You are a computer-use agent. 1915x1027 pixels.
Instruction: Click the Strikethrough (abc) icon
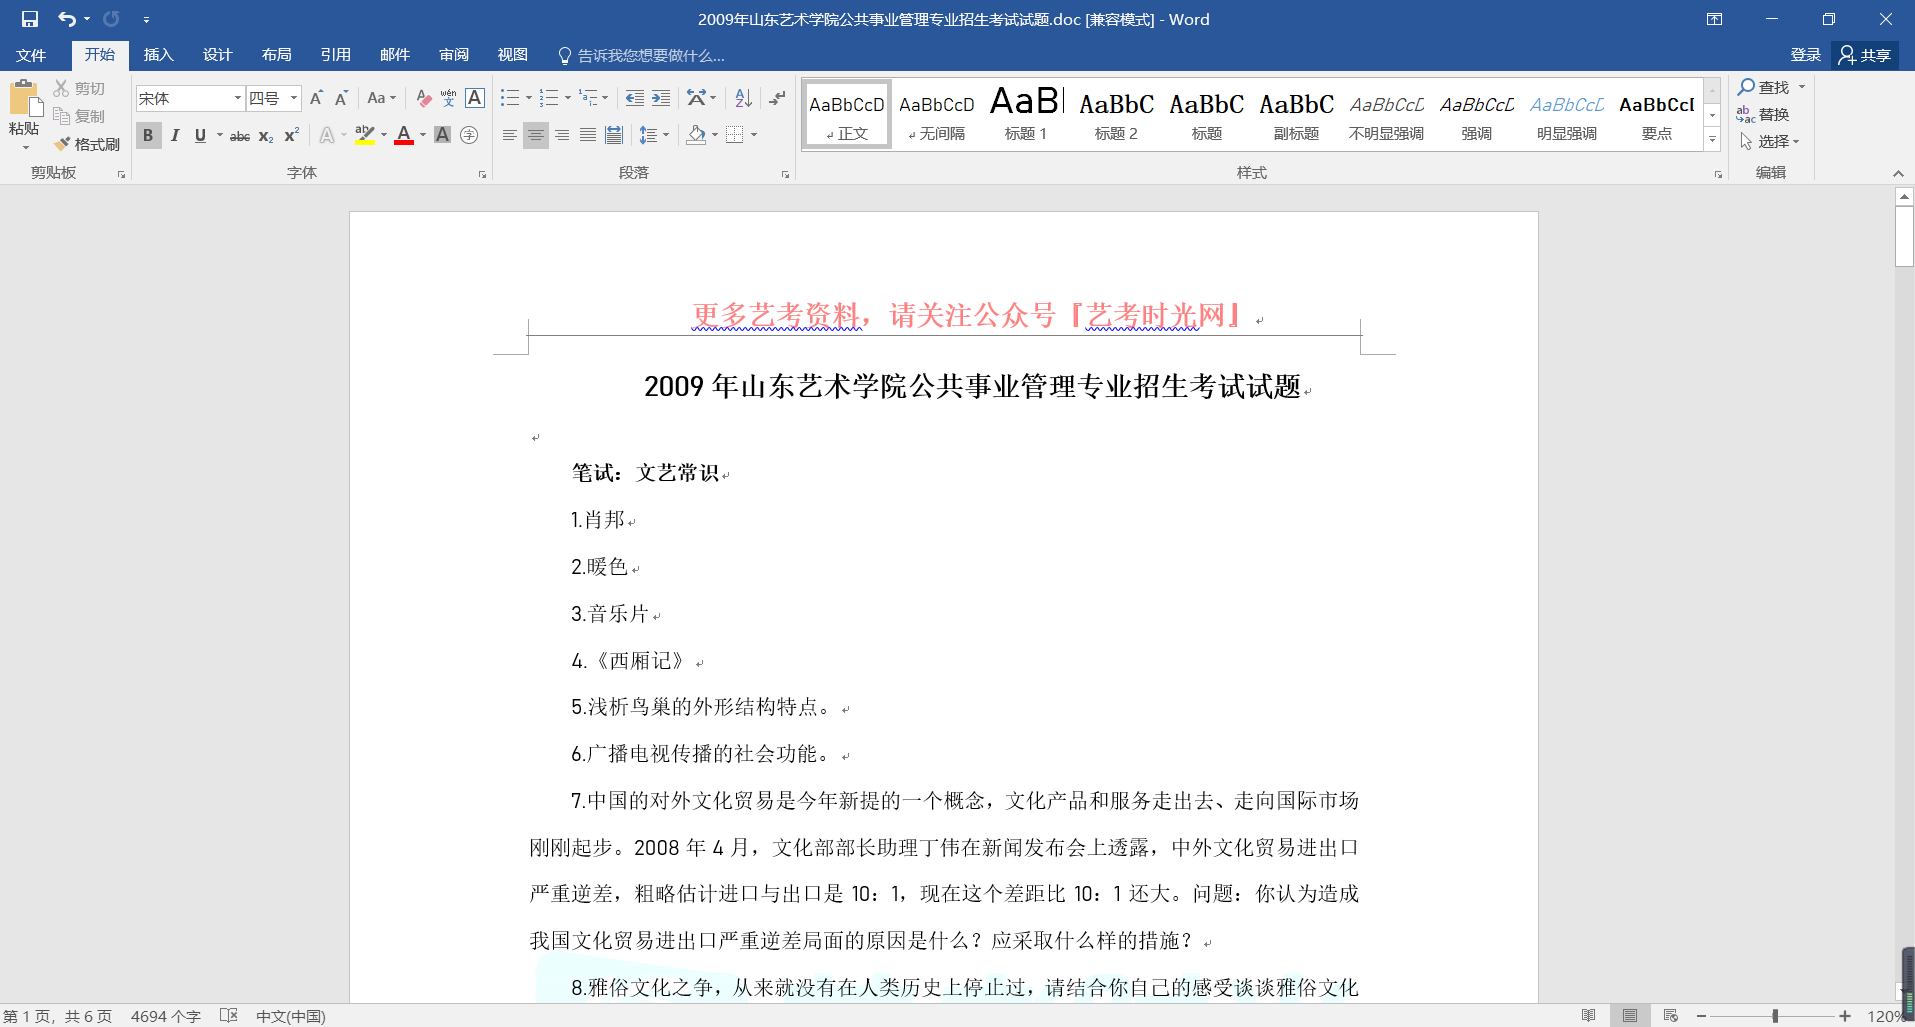[240, 136]
